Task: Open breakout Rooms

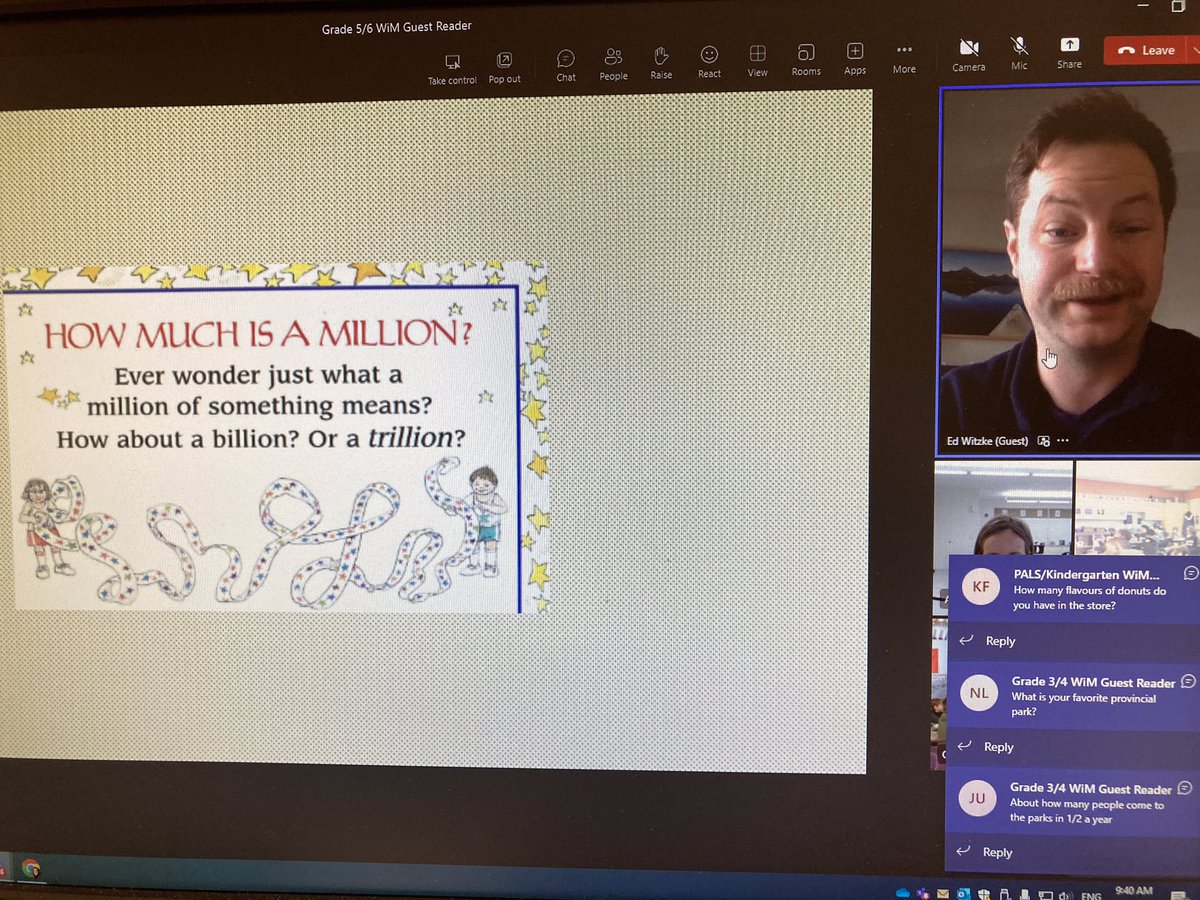Action: click(x=806, y=60)
